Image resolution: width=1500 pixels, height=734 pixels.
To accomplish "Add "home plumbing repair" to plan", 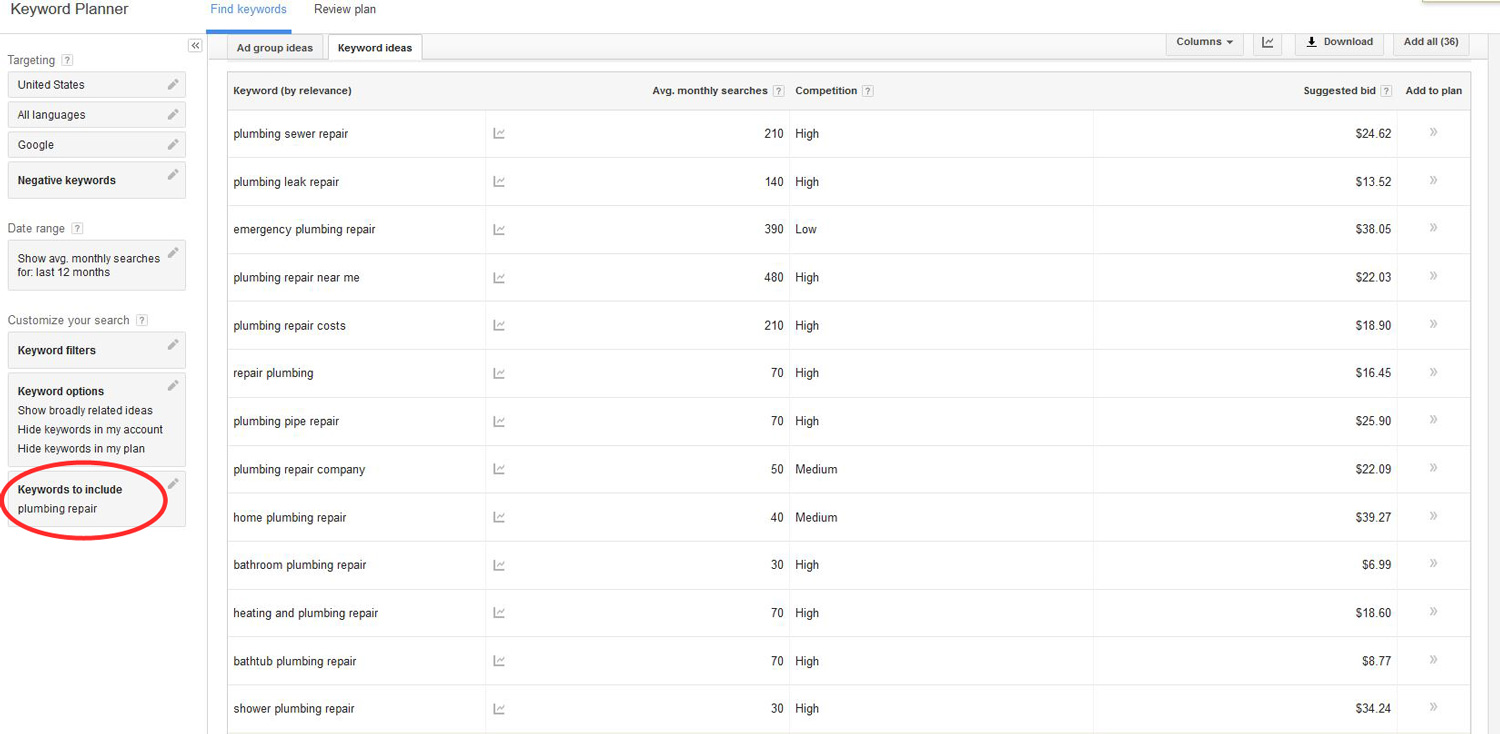I will [1433, 517].
